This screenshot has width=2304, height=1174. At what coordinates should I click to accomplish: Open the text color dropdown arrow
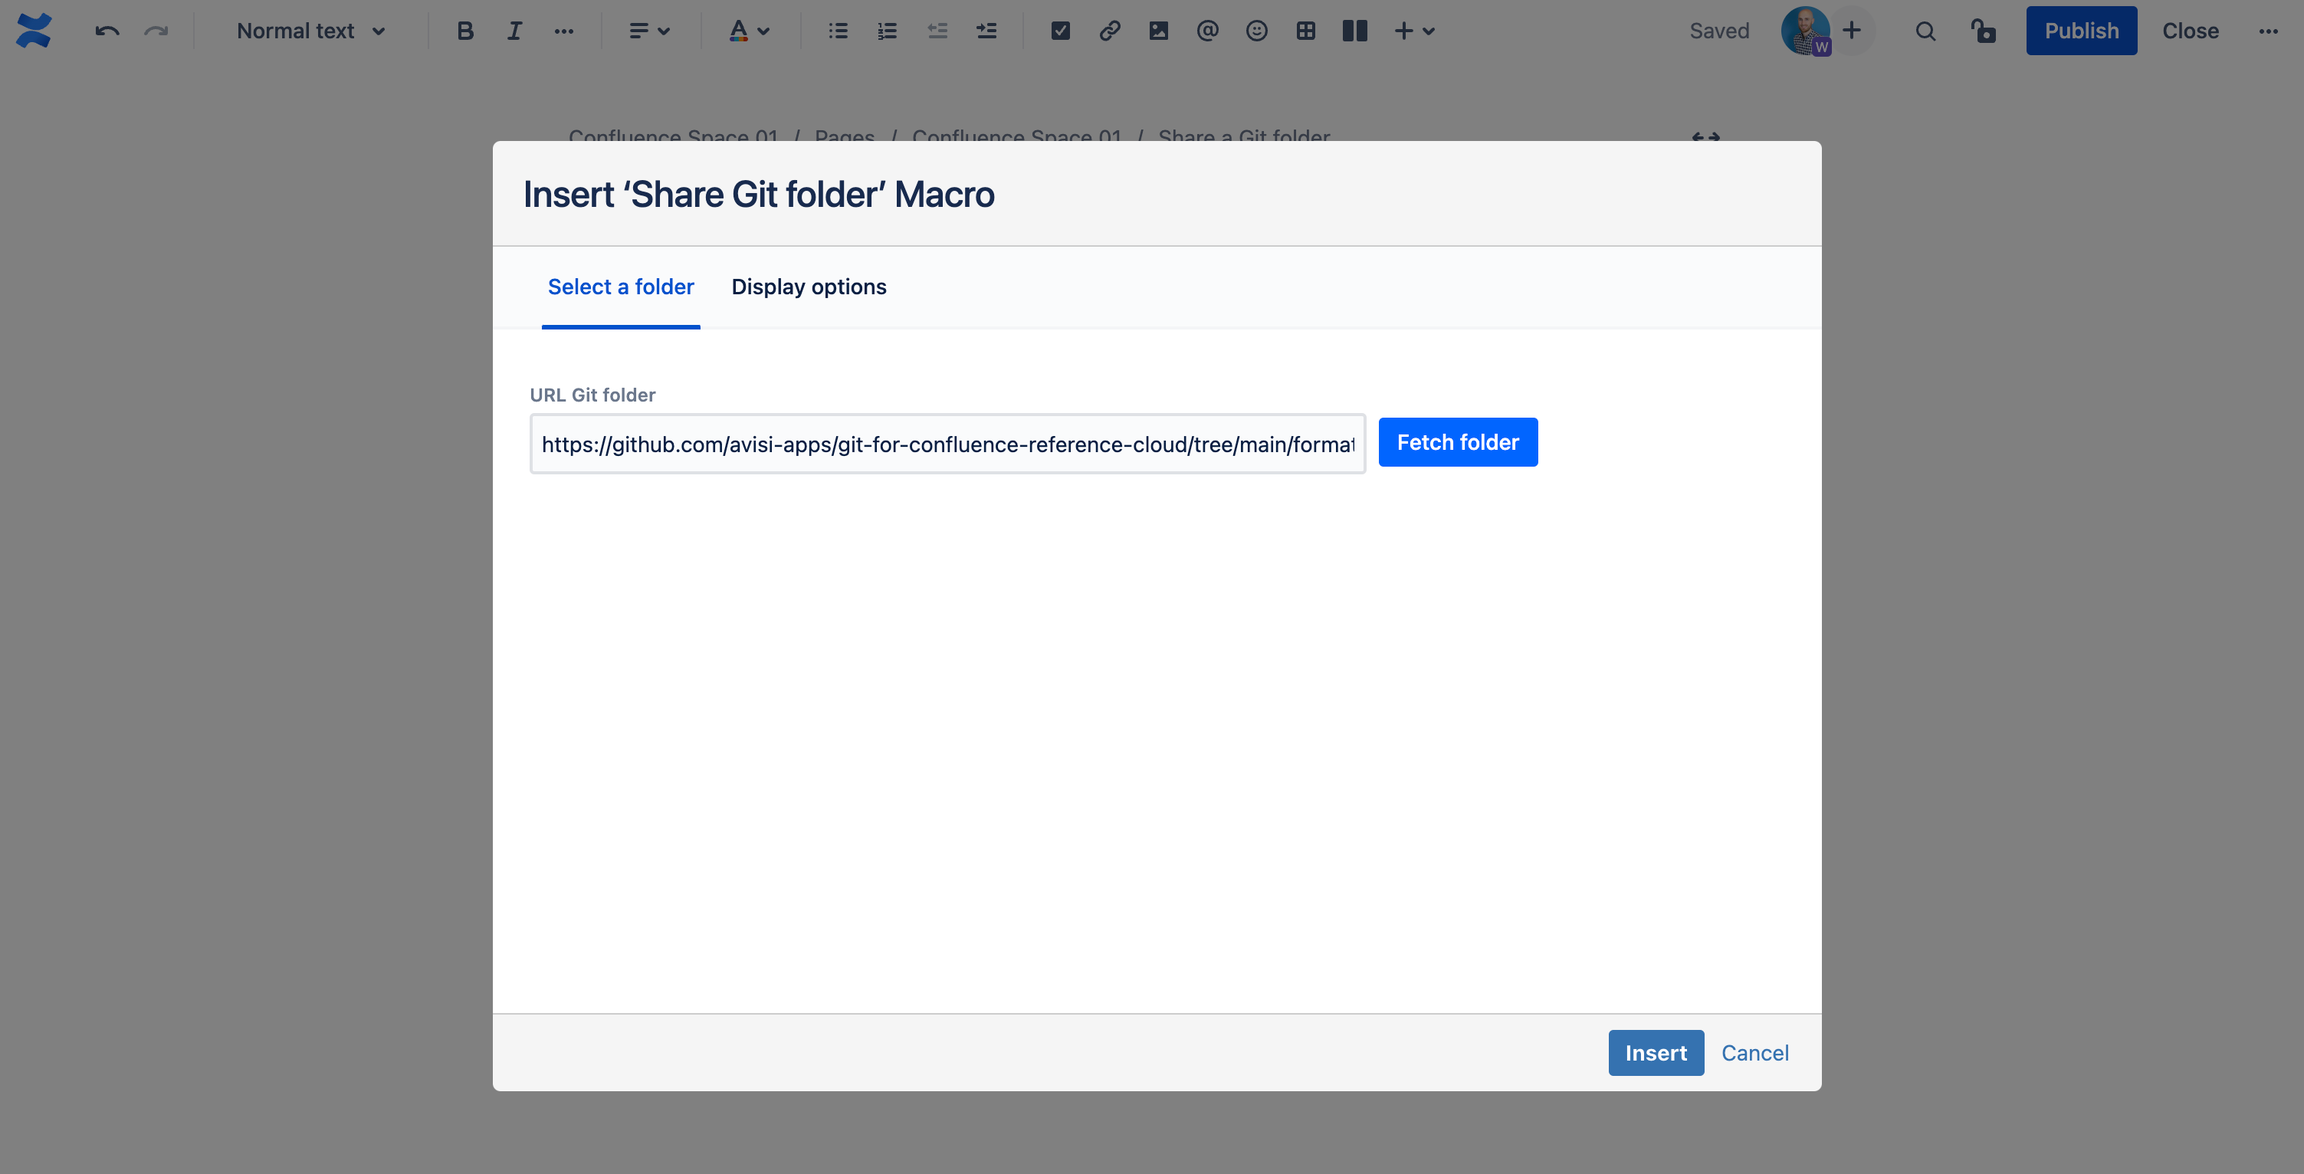[x=764, y=31]
